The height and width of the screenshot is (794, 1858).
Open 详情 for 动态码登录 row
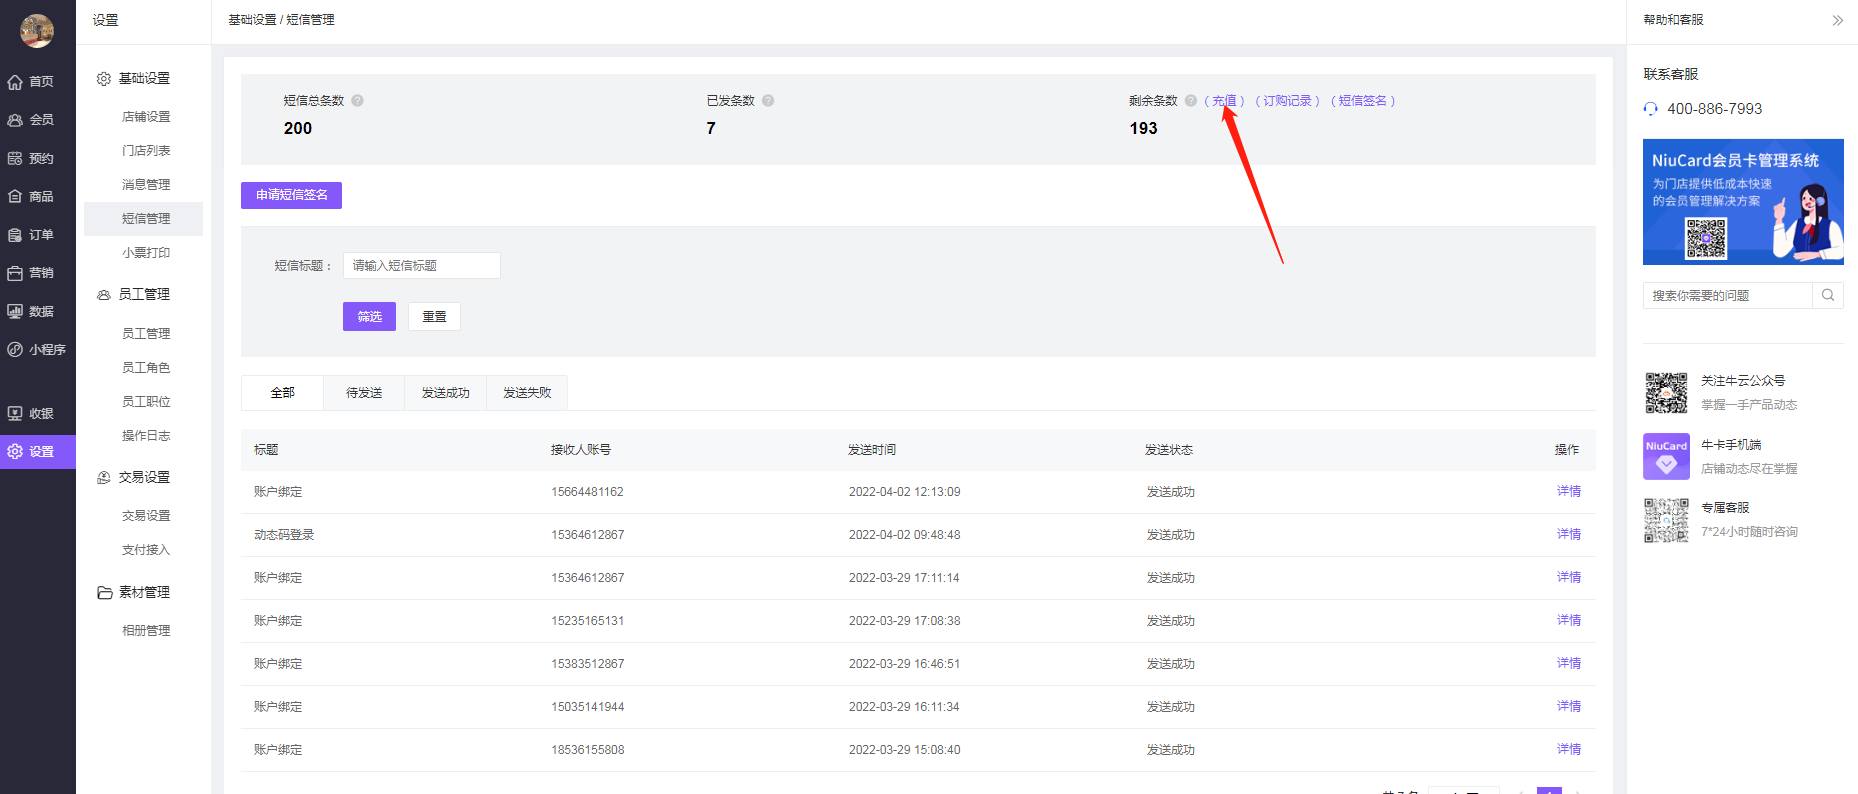(1569, 535)
